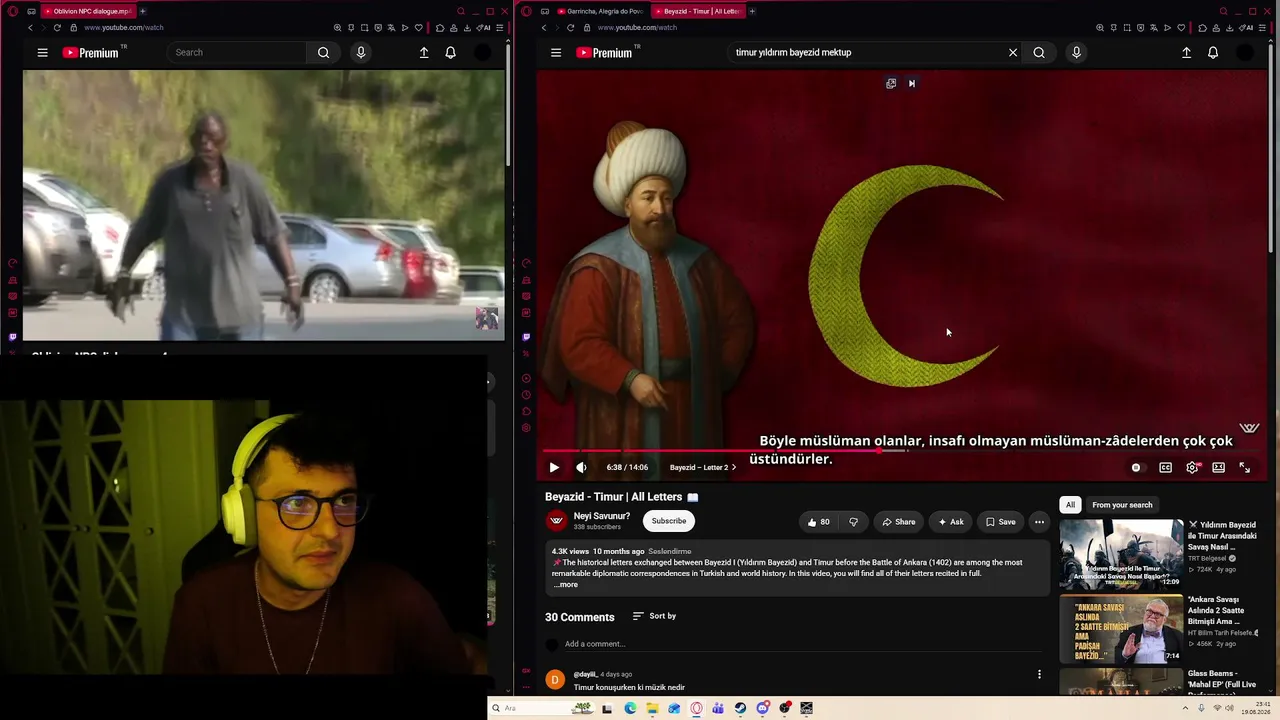Viewport: 1280px width, 720px height.
Task: Toggle the autoplay switch in player controls
Action: pyautogui.click(x=1136, y=467)
